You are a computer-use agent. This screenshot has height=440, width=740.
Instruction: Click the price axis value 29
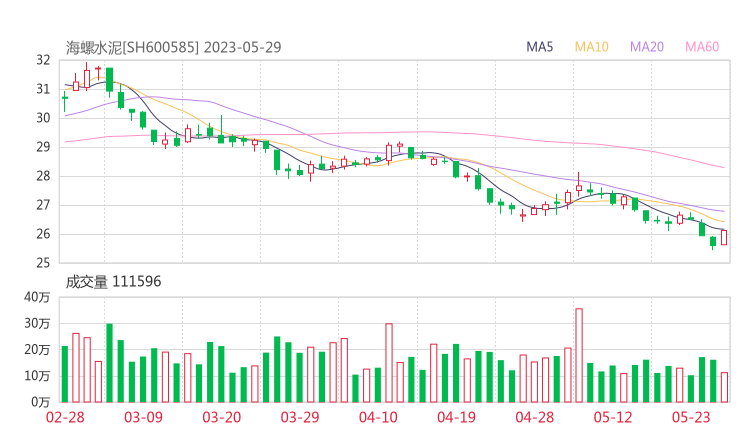[x=43, y=147]
